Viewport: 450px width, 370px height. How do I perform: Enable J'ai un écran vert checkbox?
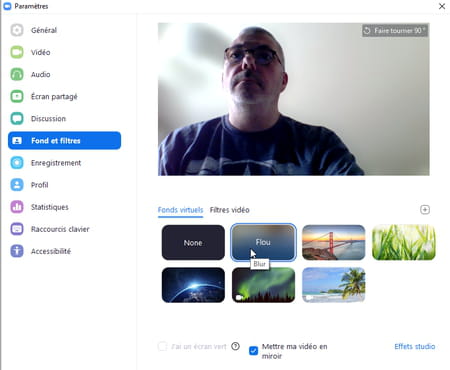click(x=162, y=346)
